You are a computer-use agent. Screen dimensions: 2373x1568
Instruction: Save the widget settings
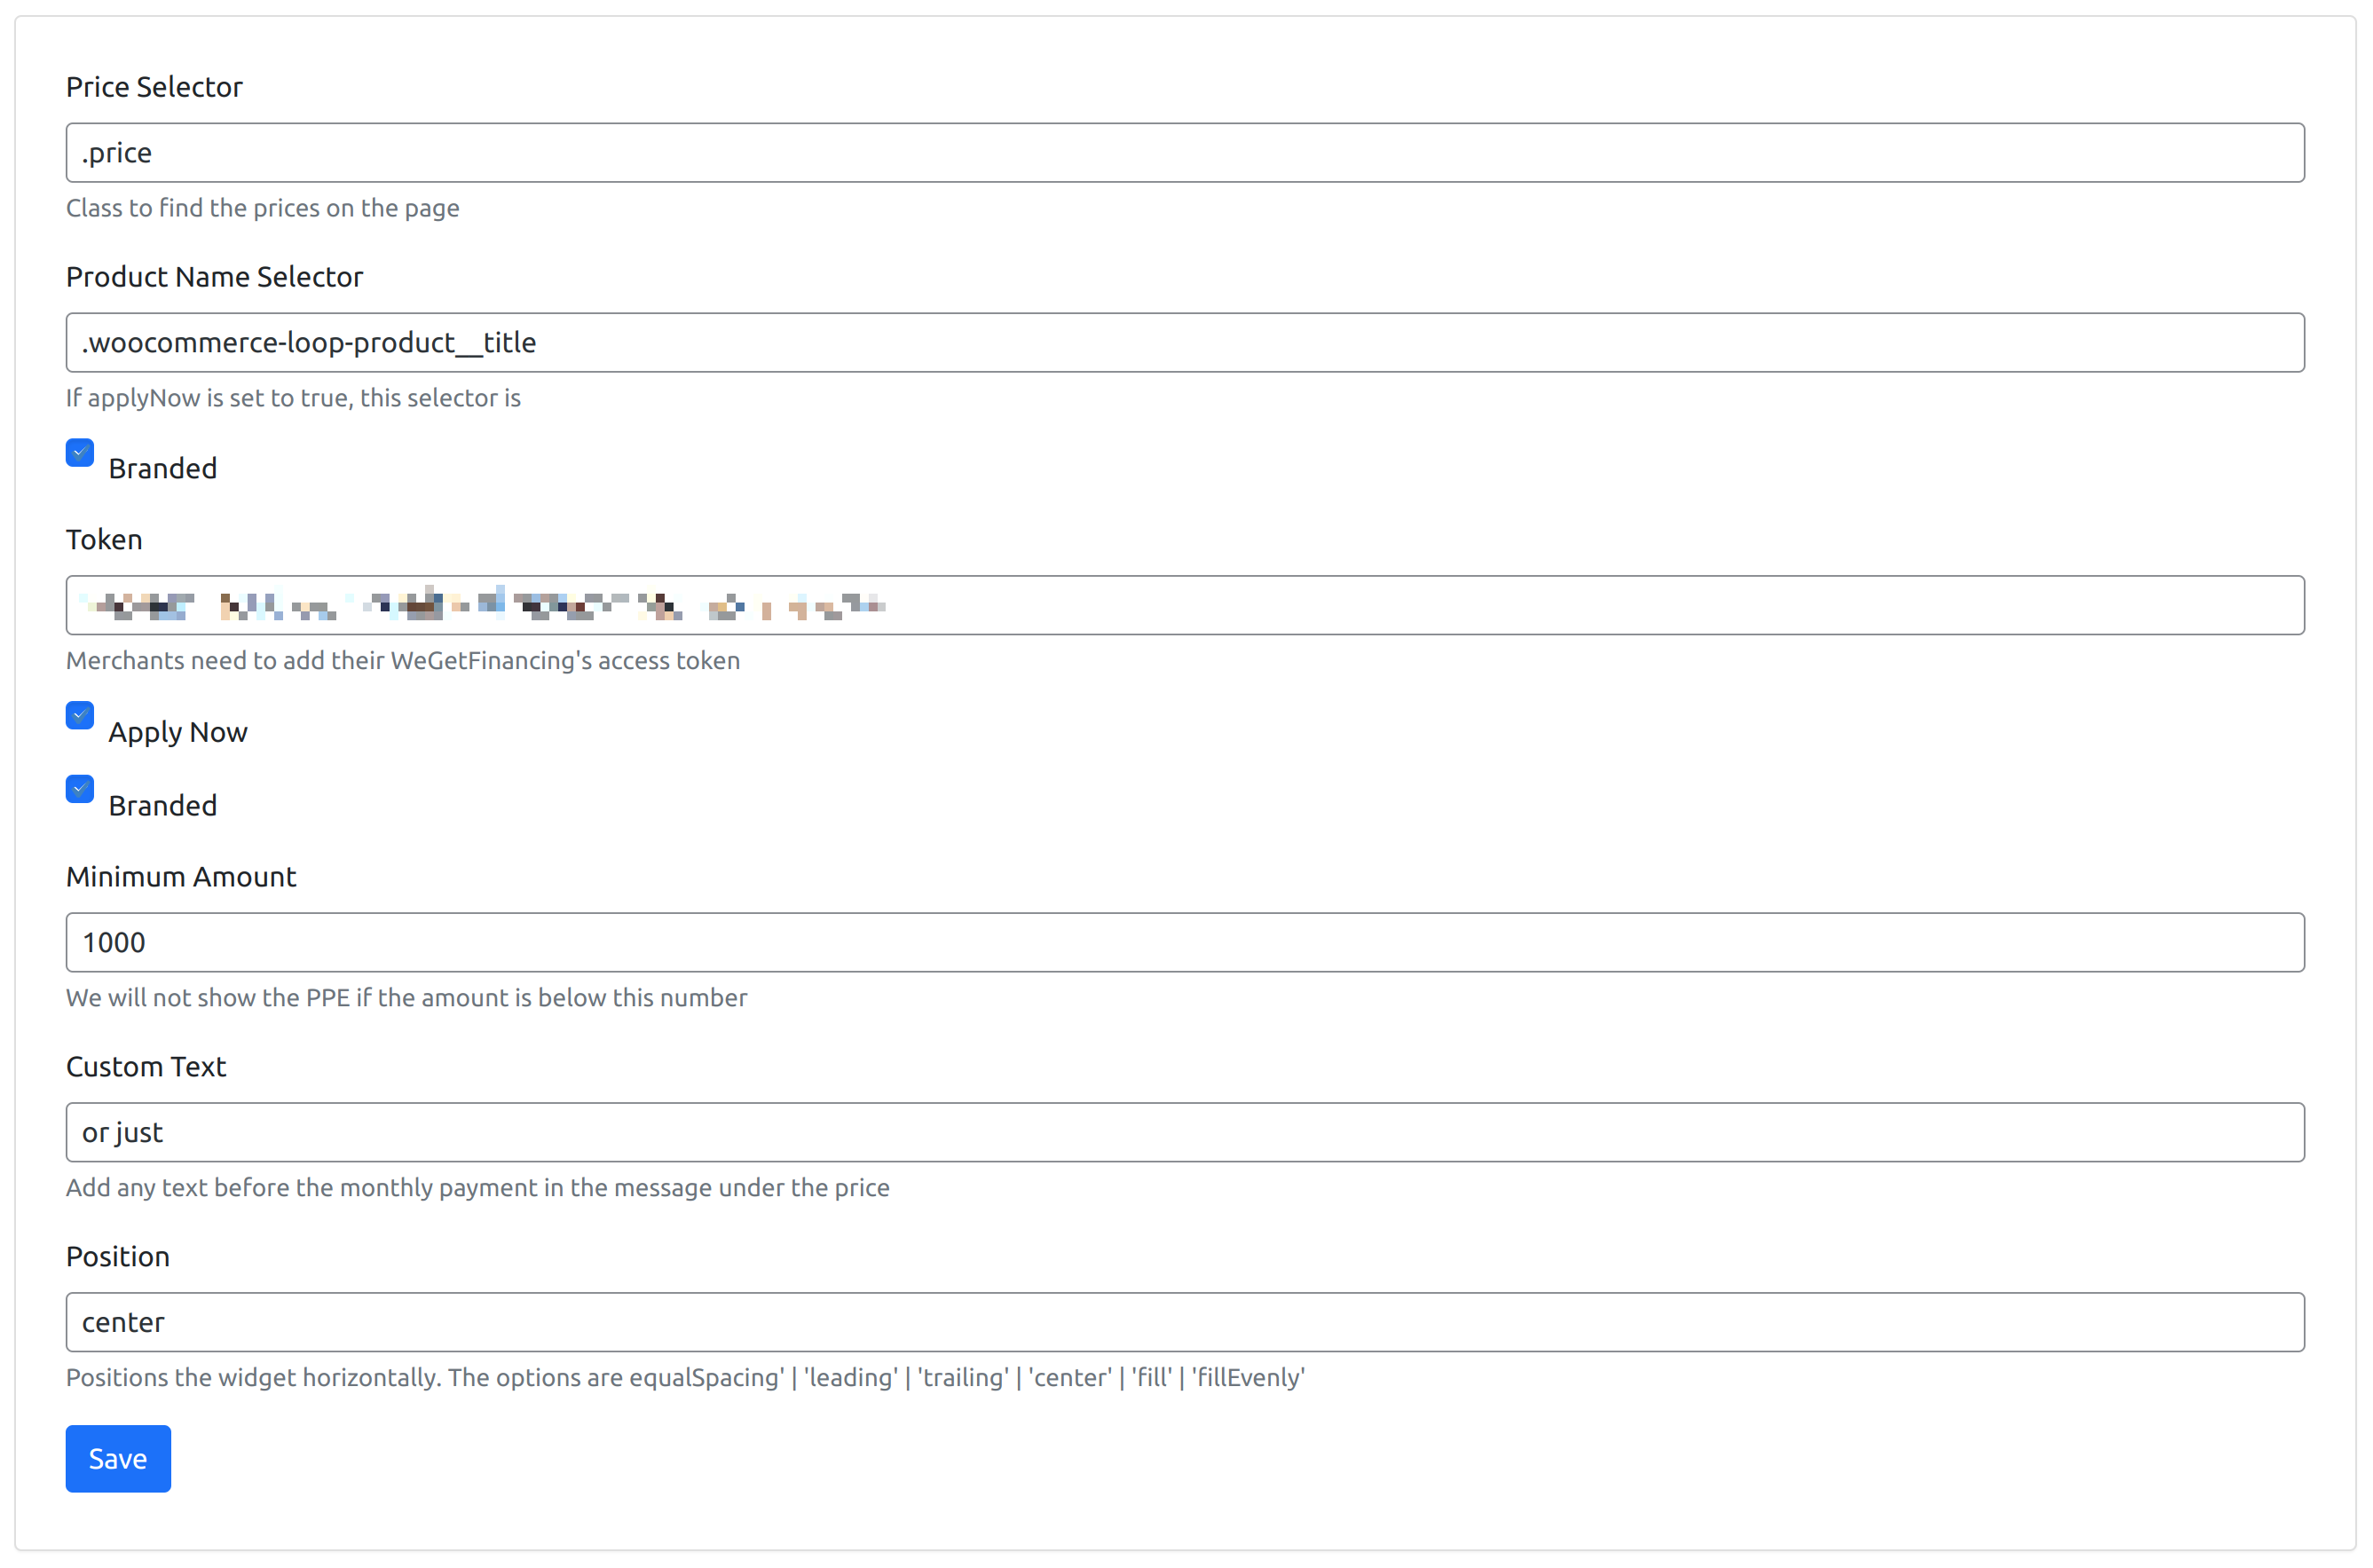point(118,1459)
